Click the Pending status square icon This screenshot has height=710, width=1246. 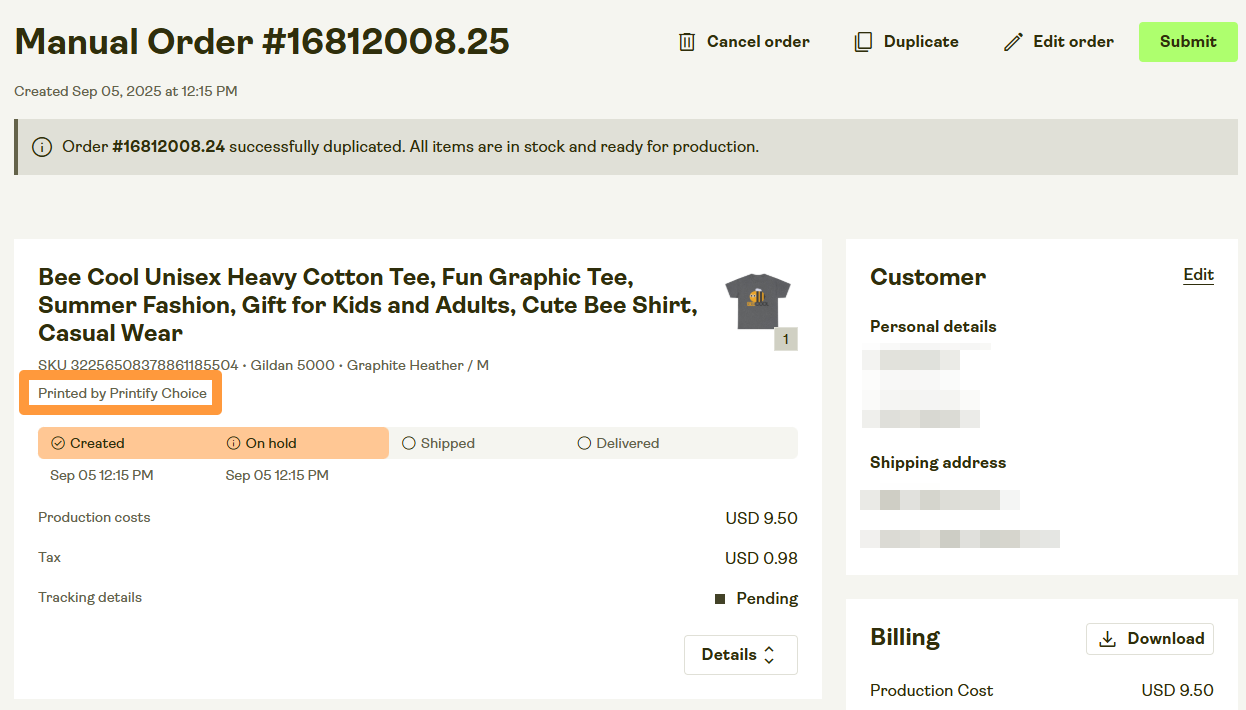coord(720,599)
